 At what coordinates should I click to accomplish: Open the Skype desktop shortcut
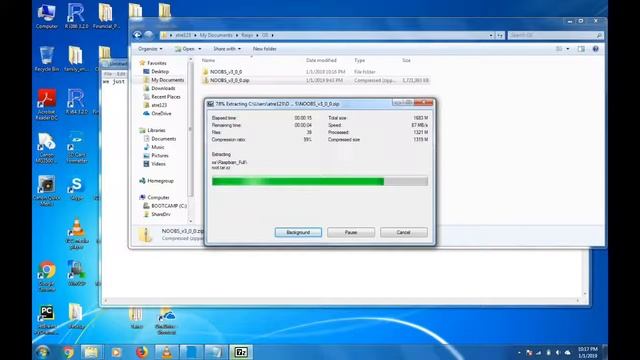coord(76,189)
